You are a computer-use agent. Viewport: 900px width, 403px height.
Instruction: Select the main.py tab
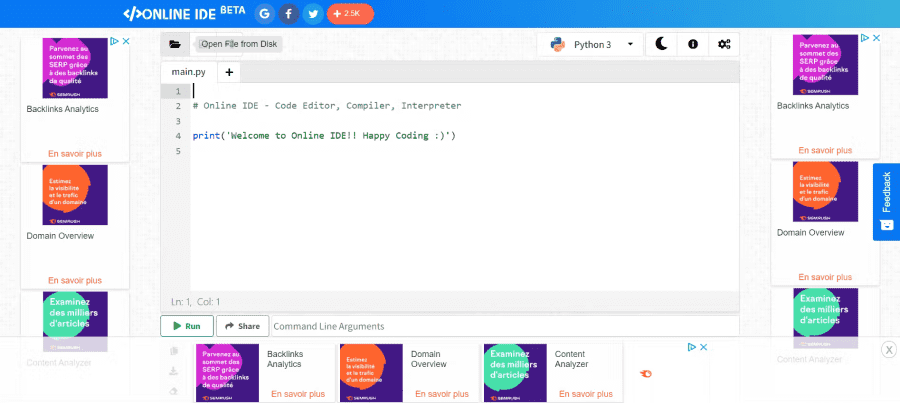189,72
